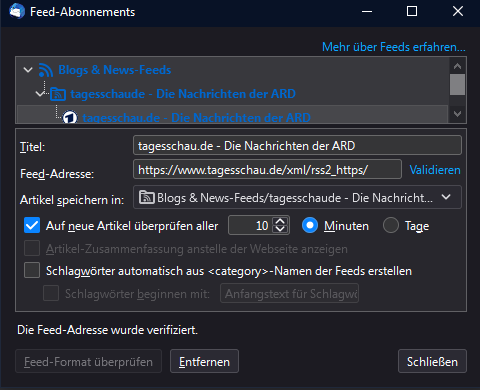Click the Entfernen button
The height and width of the screenshot is (390, 480).
click(204, 361)
